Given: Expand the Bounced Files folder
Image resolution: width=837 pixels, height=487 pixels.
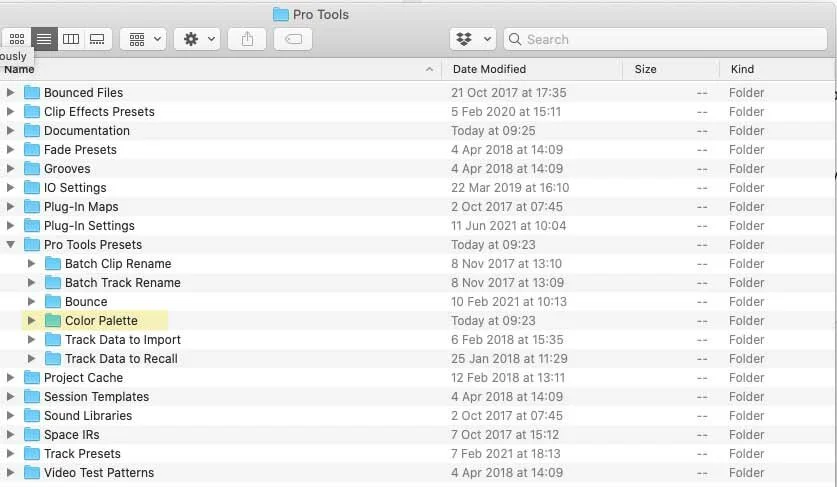Looking at the screenshot, I should pyautogui.click(x=10, y=92).
